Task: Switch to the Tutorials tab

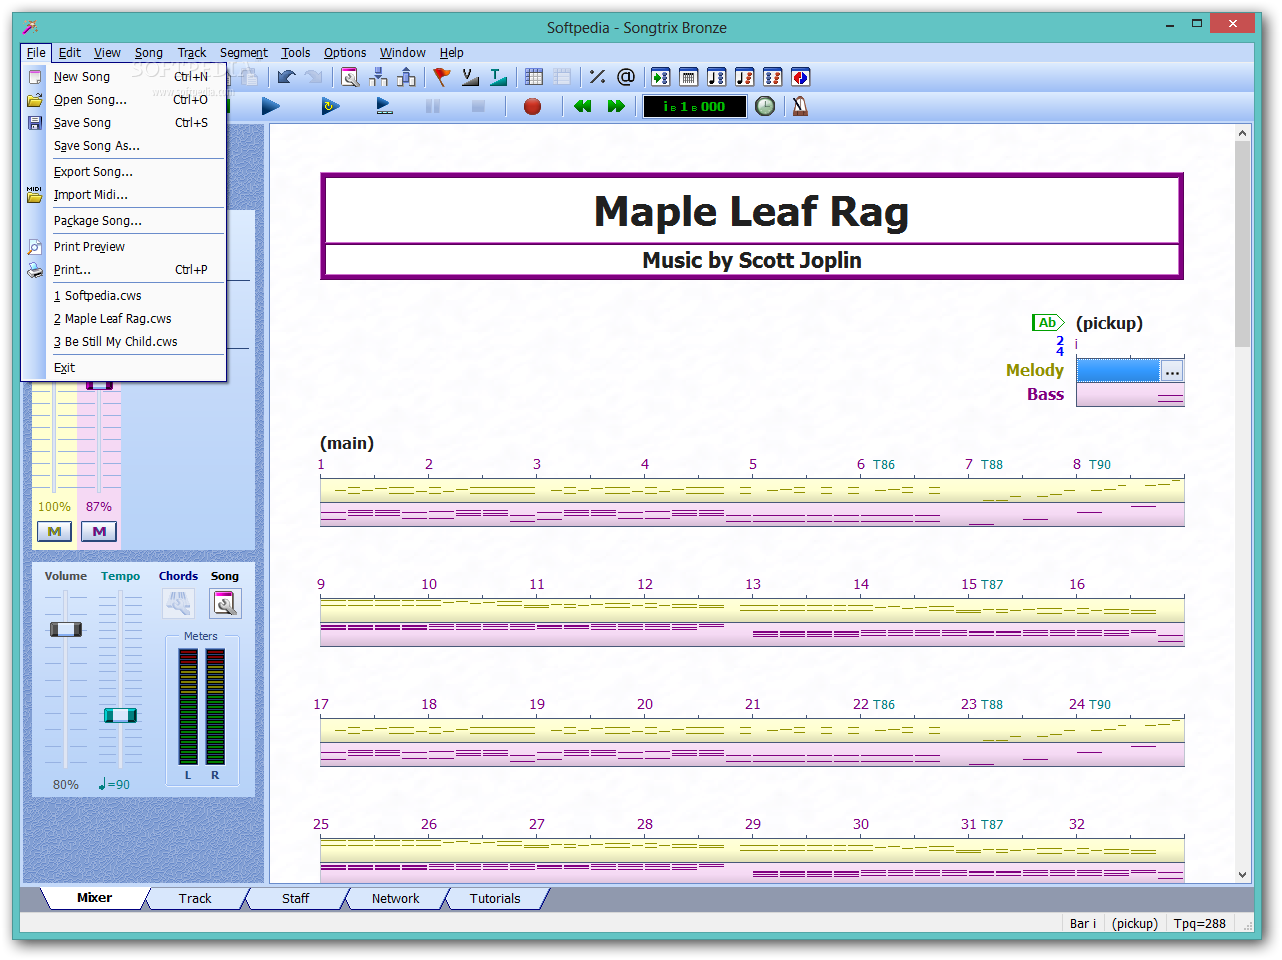Action: click(x=495, y=898)
